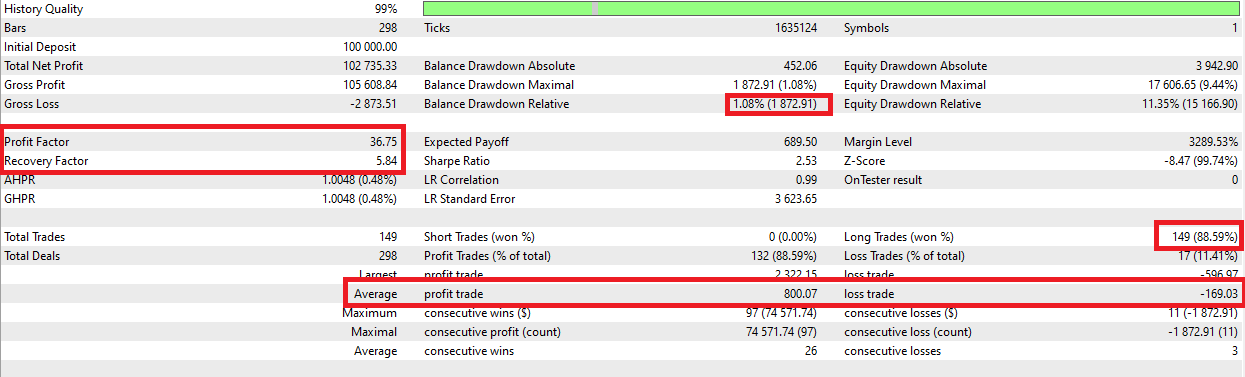Select the Sharpe Ratio value 2.53

805,161
